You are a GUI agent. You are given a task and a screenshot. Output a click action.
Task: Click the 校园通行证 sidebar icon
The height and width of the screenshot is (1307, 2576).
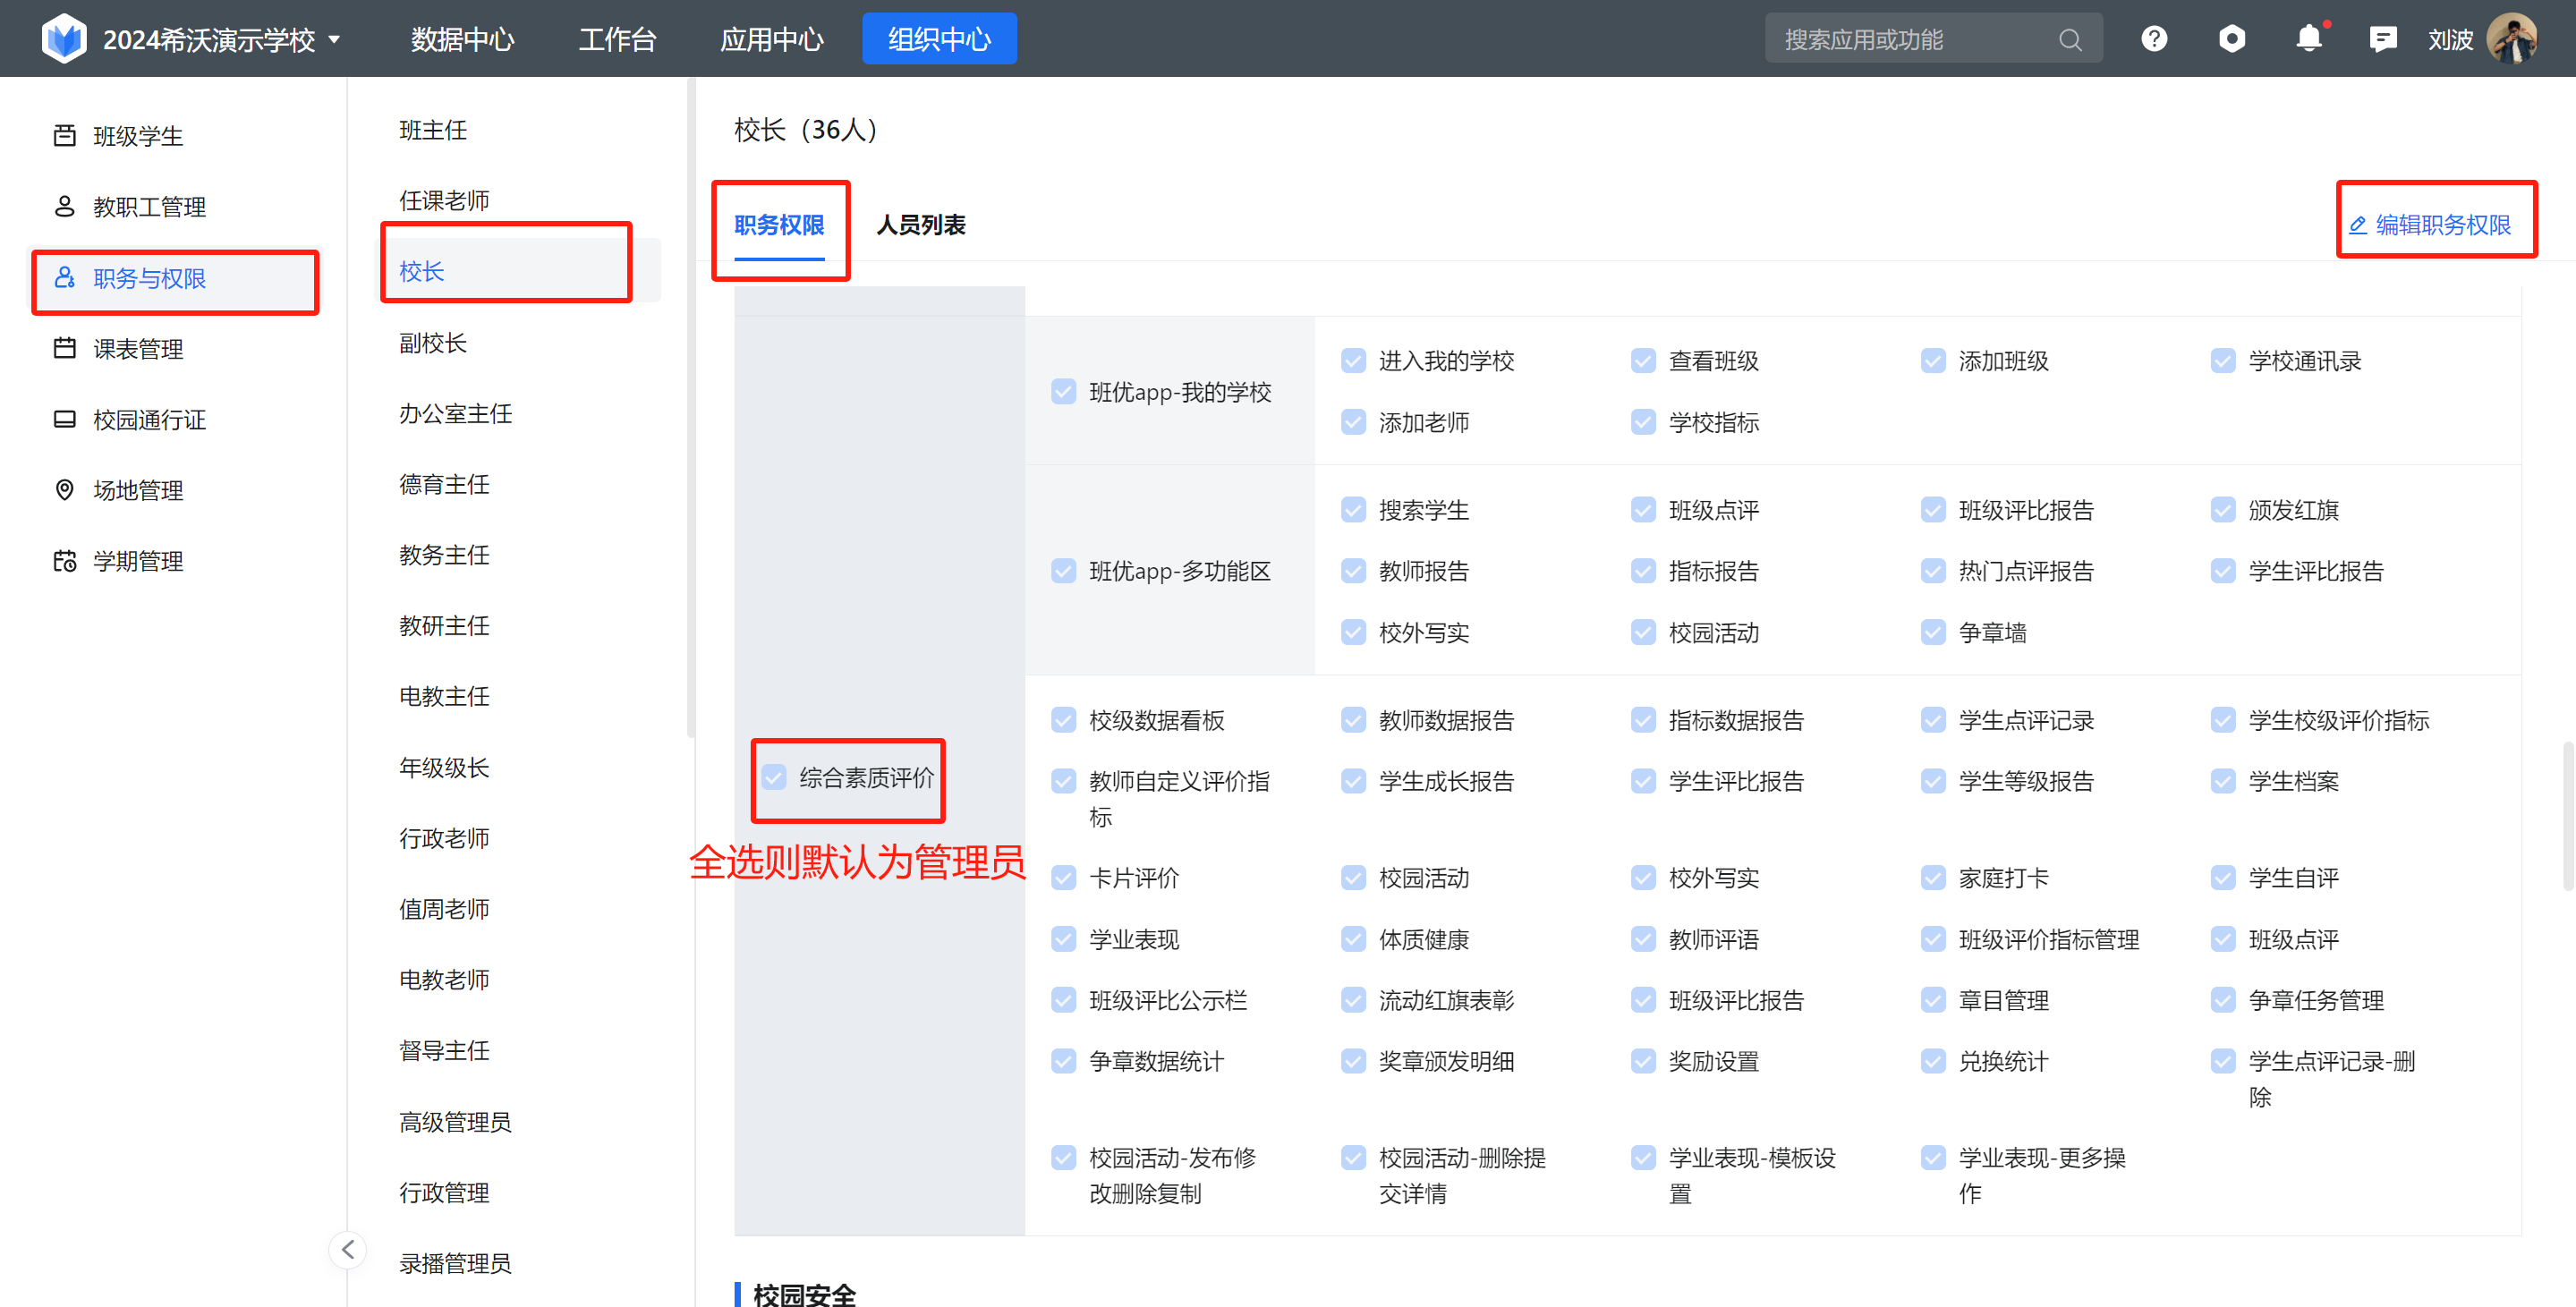point(65,419)
